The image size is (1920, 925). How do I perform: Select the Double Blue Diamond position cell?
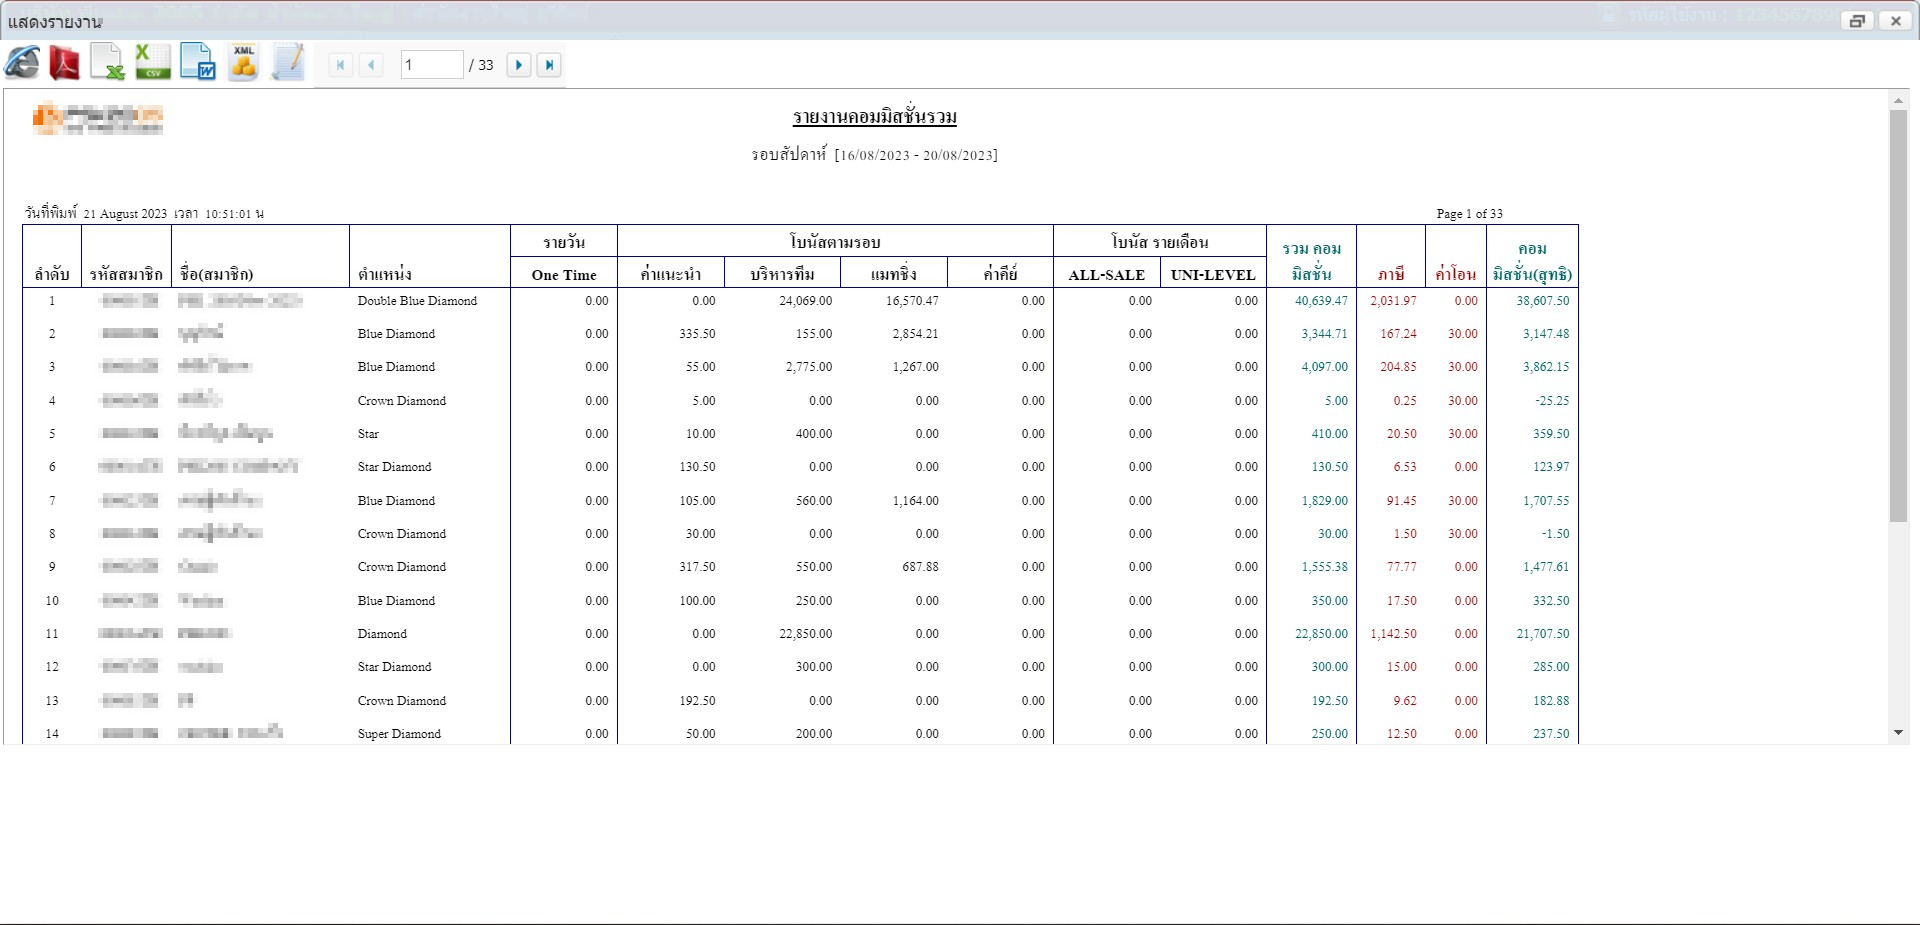coord(417,301)
